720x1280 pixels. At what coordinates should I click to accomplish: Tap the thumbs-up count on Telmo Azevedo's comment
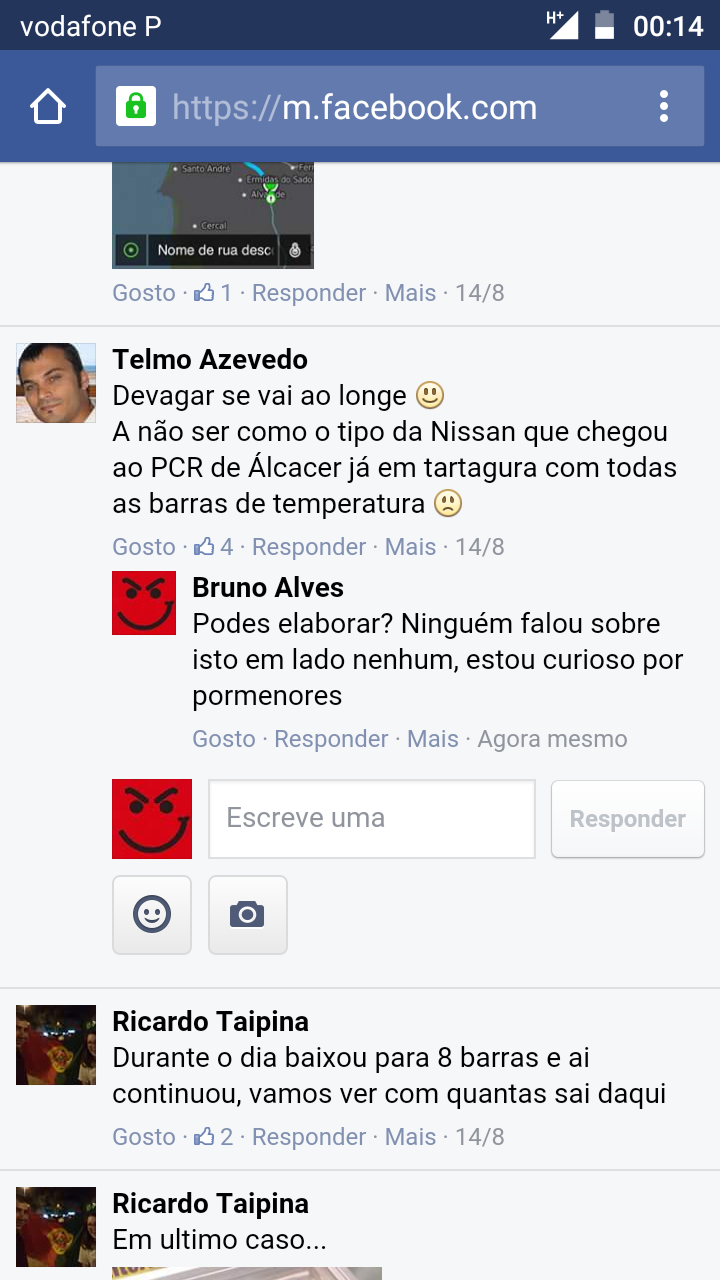pos(214,547)
